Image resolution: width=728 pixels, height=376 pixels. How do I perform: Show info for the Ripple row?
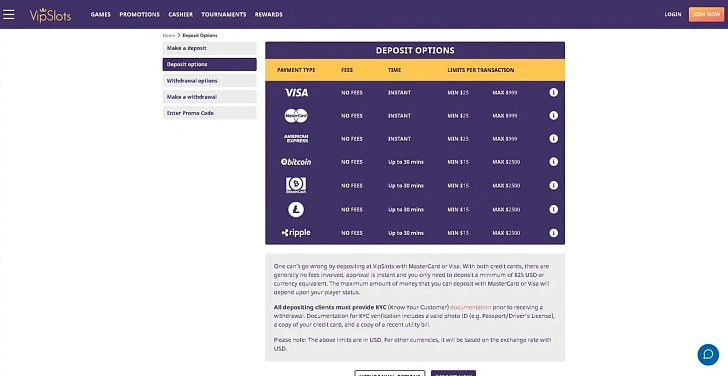(553, 233)
